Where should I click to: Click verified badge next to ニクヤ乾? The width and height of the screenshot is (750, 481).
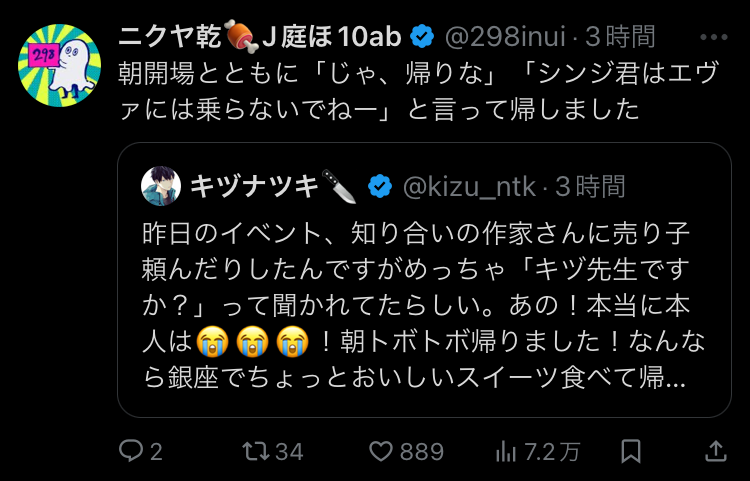pyautogui.click(x=422, y=38)
